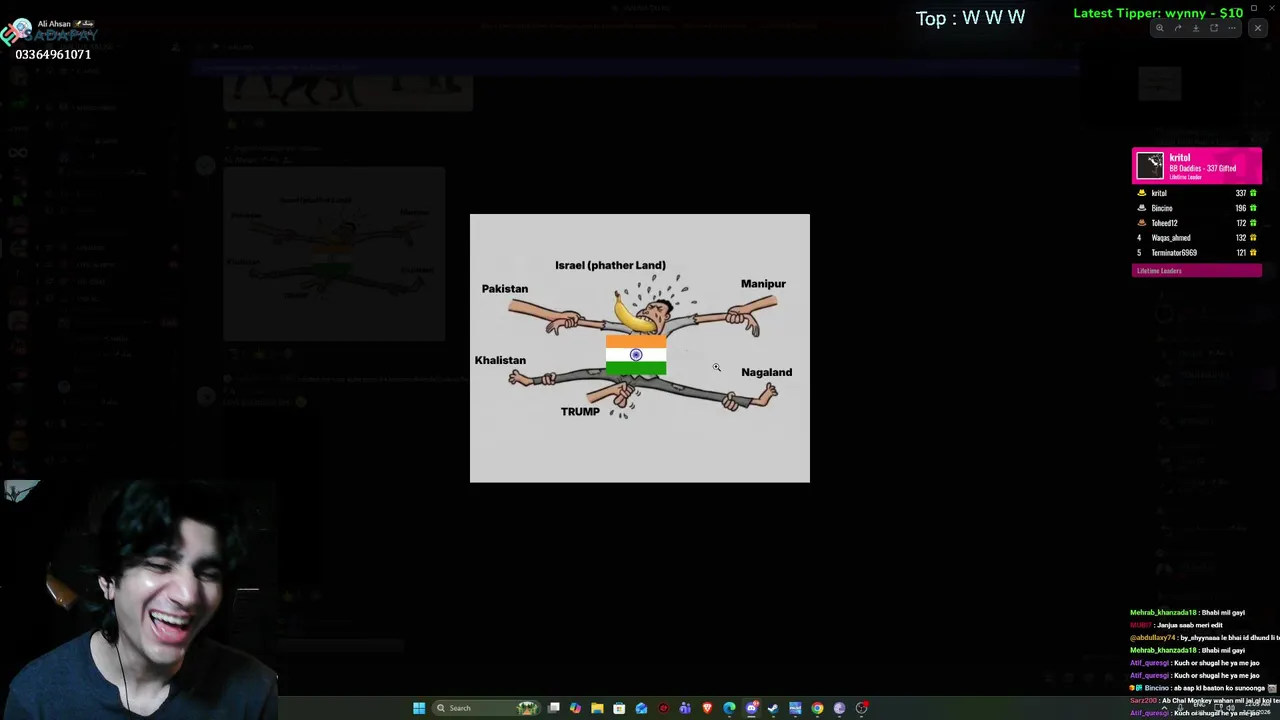Close the image viewer with the X button
The width and height of the screenshot is (1280, 720).
(1258, 28)
